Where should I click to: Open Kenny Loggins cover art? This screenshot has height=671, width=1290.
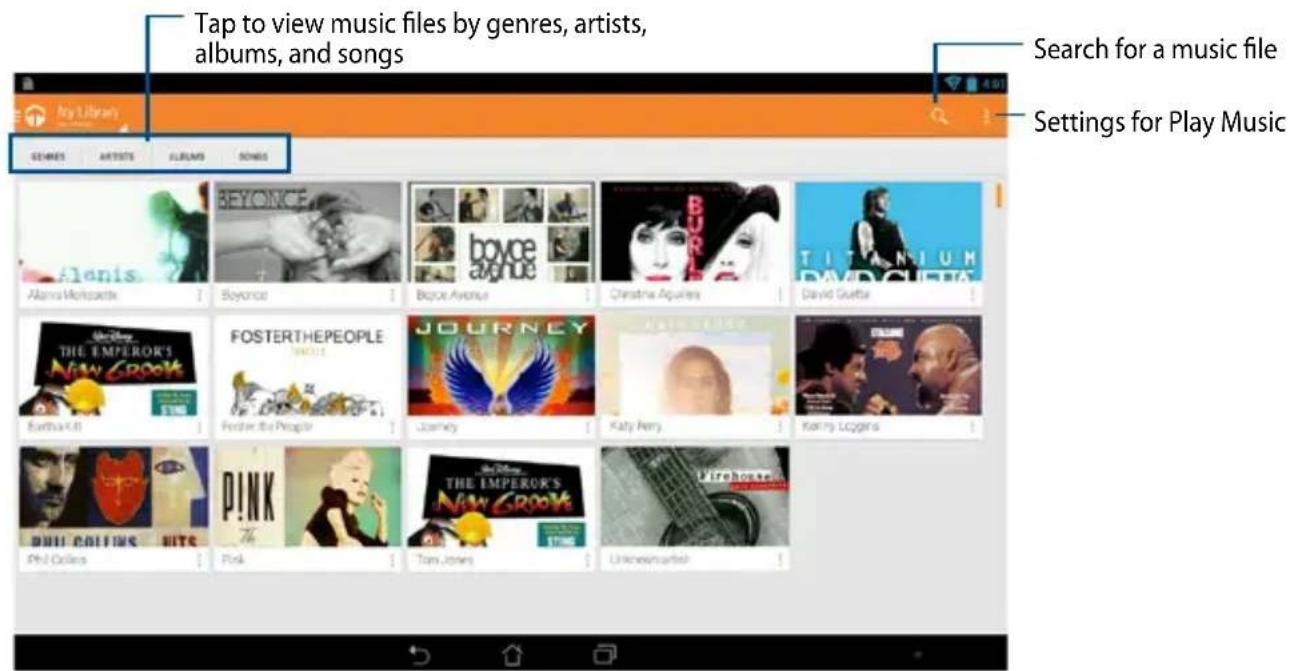[889, 366]
